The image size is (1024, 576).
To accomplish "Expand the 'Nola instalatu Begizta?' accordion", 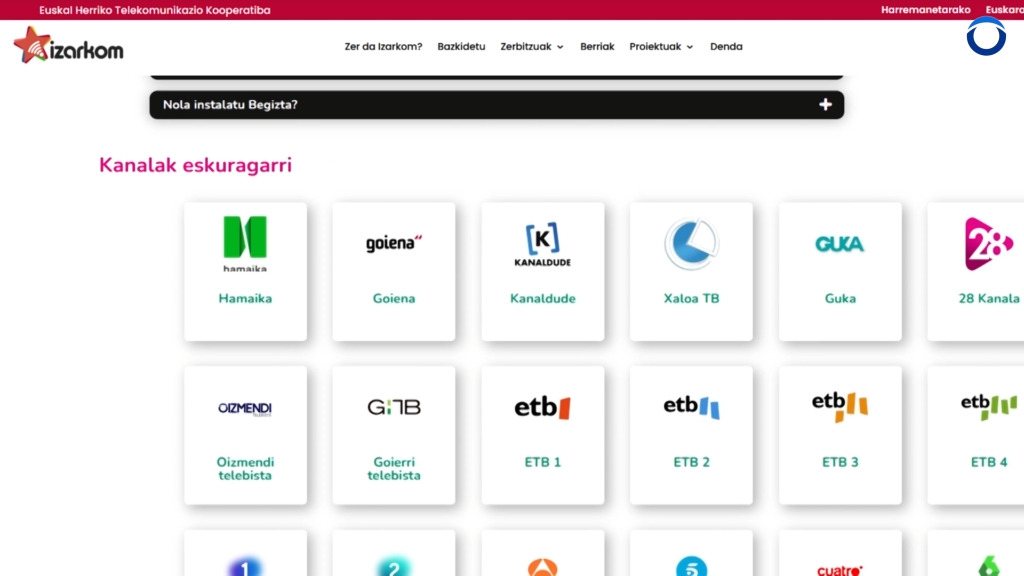I will 496,104.
